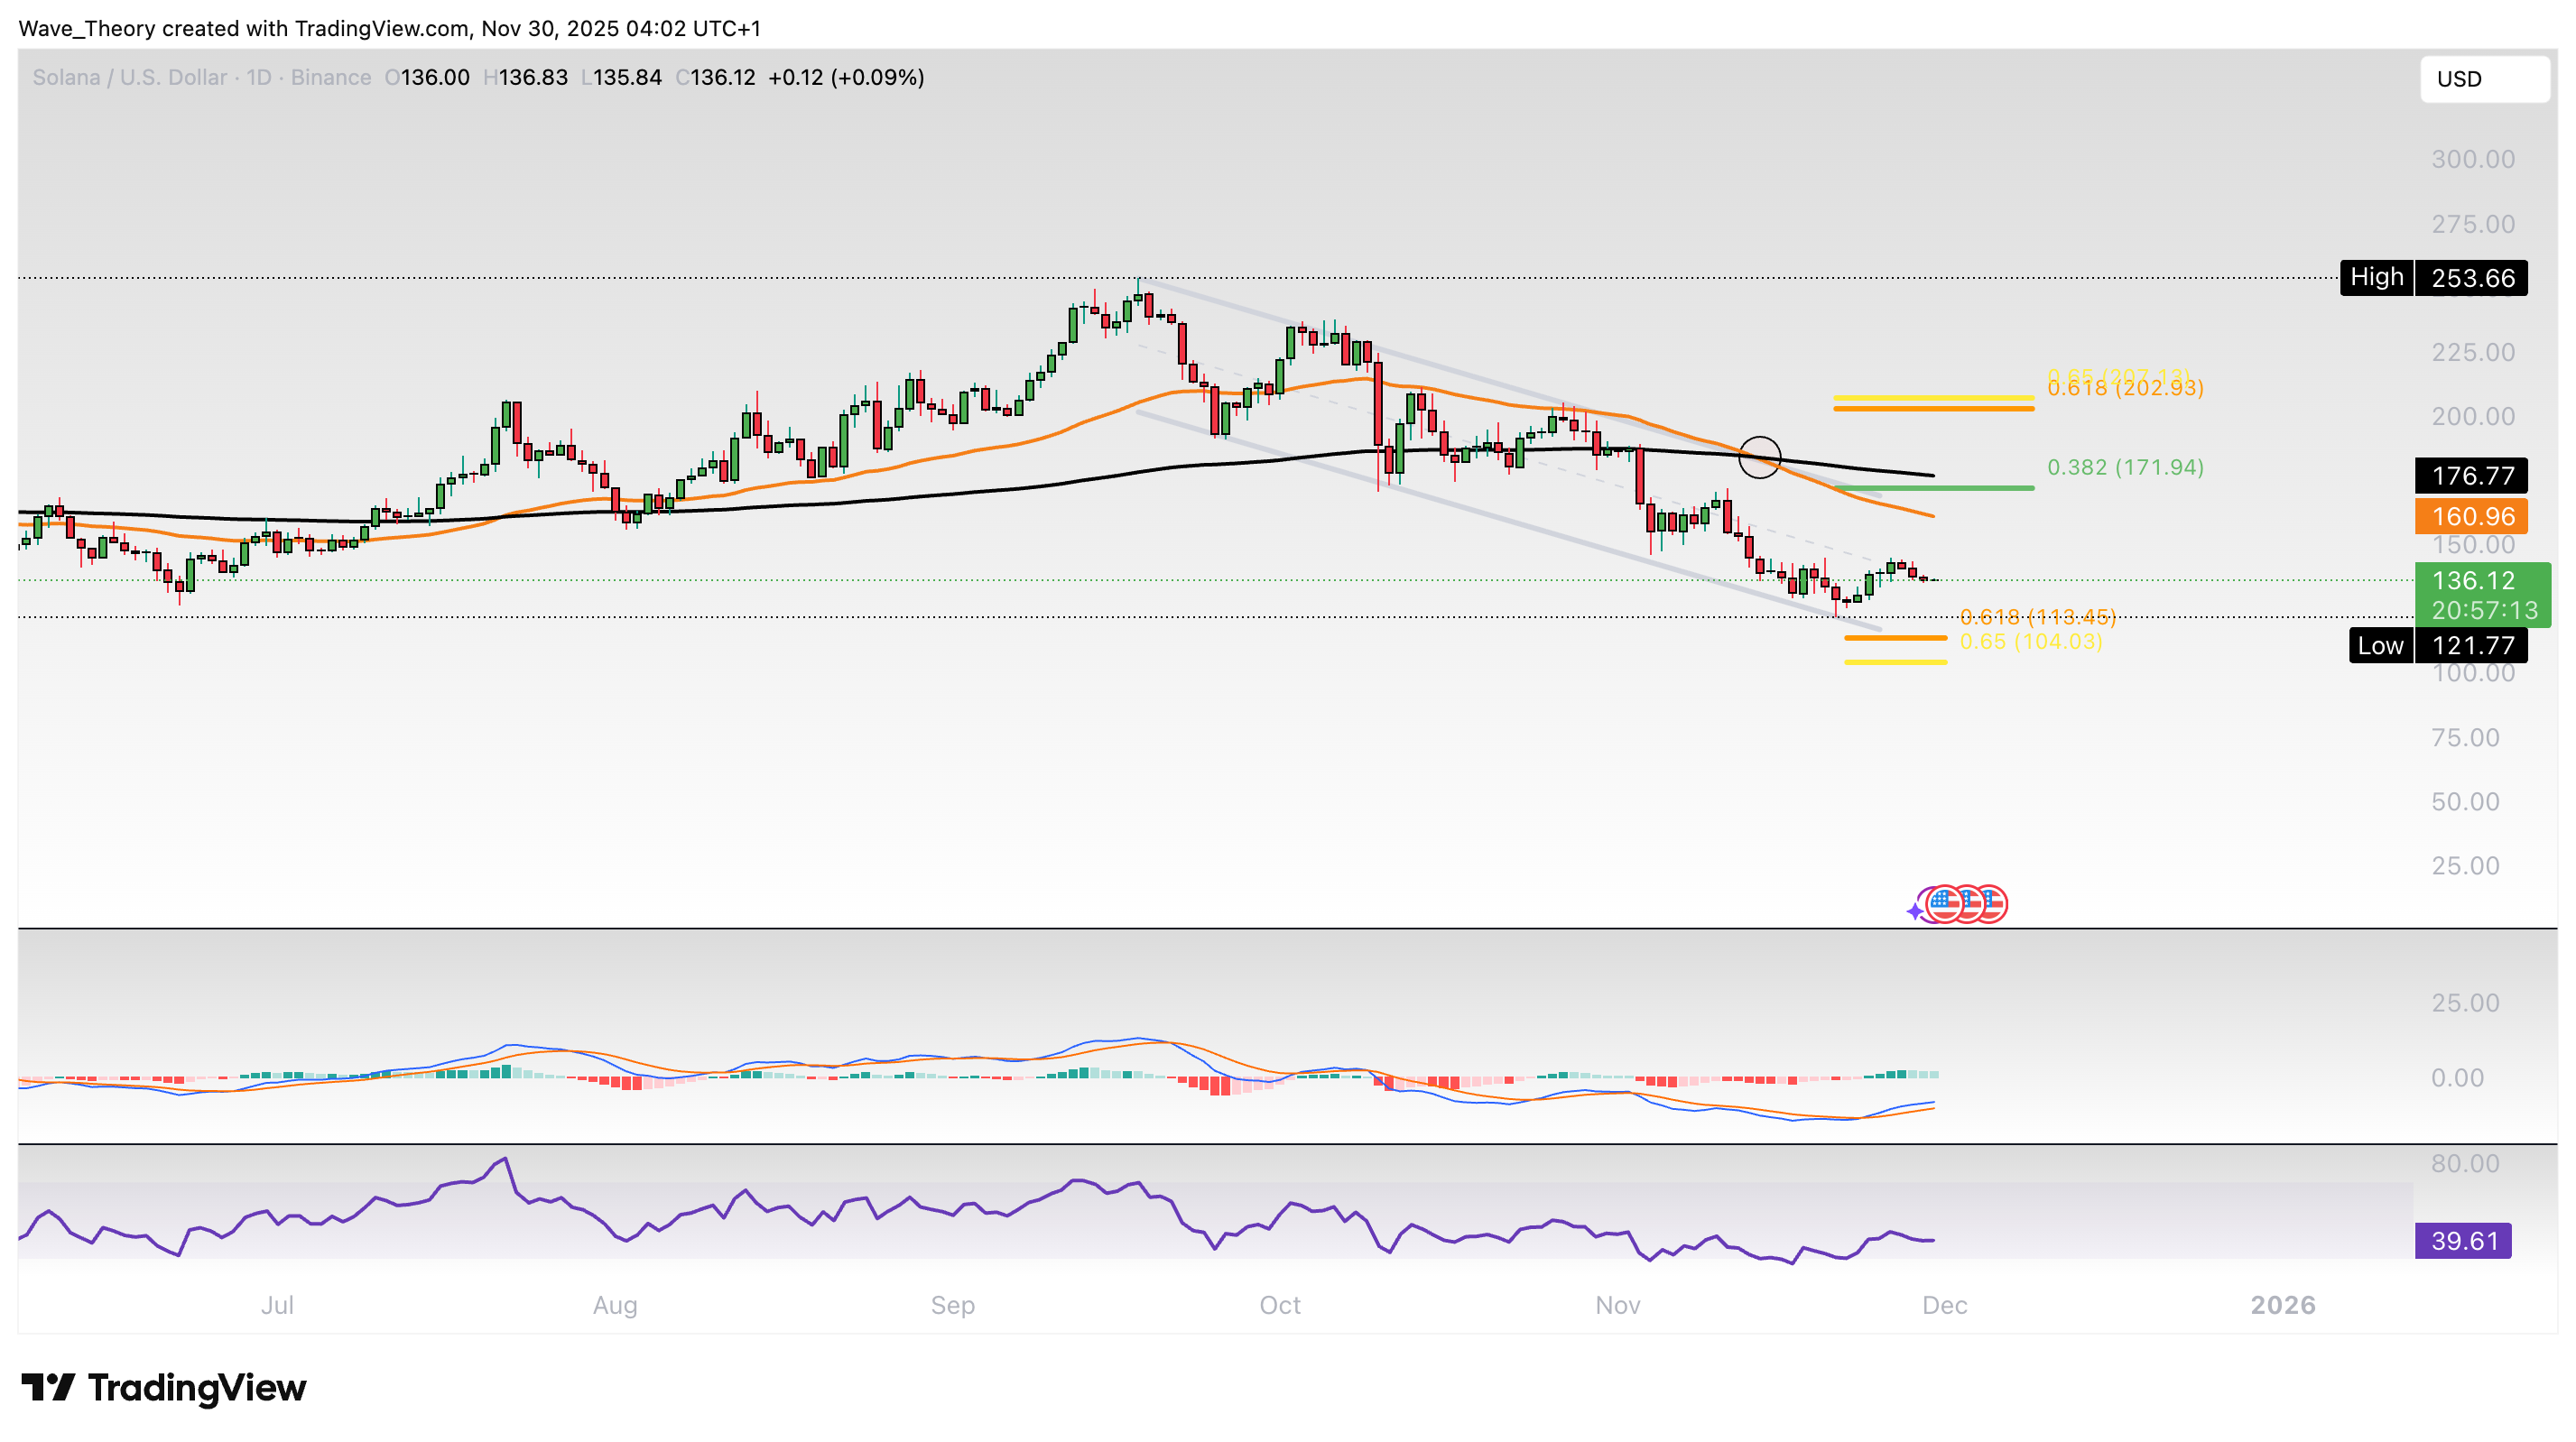Image resolution: width=2576 pixels, height=1442 pixels.
Task: Click the 2026 label on time axis
Action: [x=2282, y=1305]
